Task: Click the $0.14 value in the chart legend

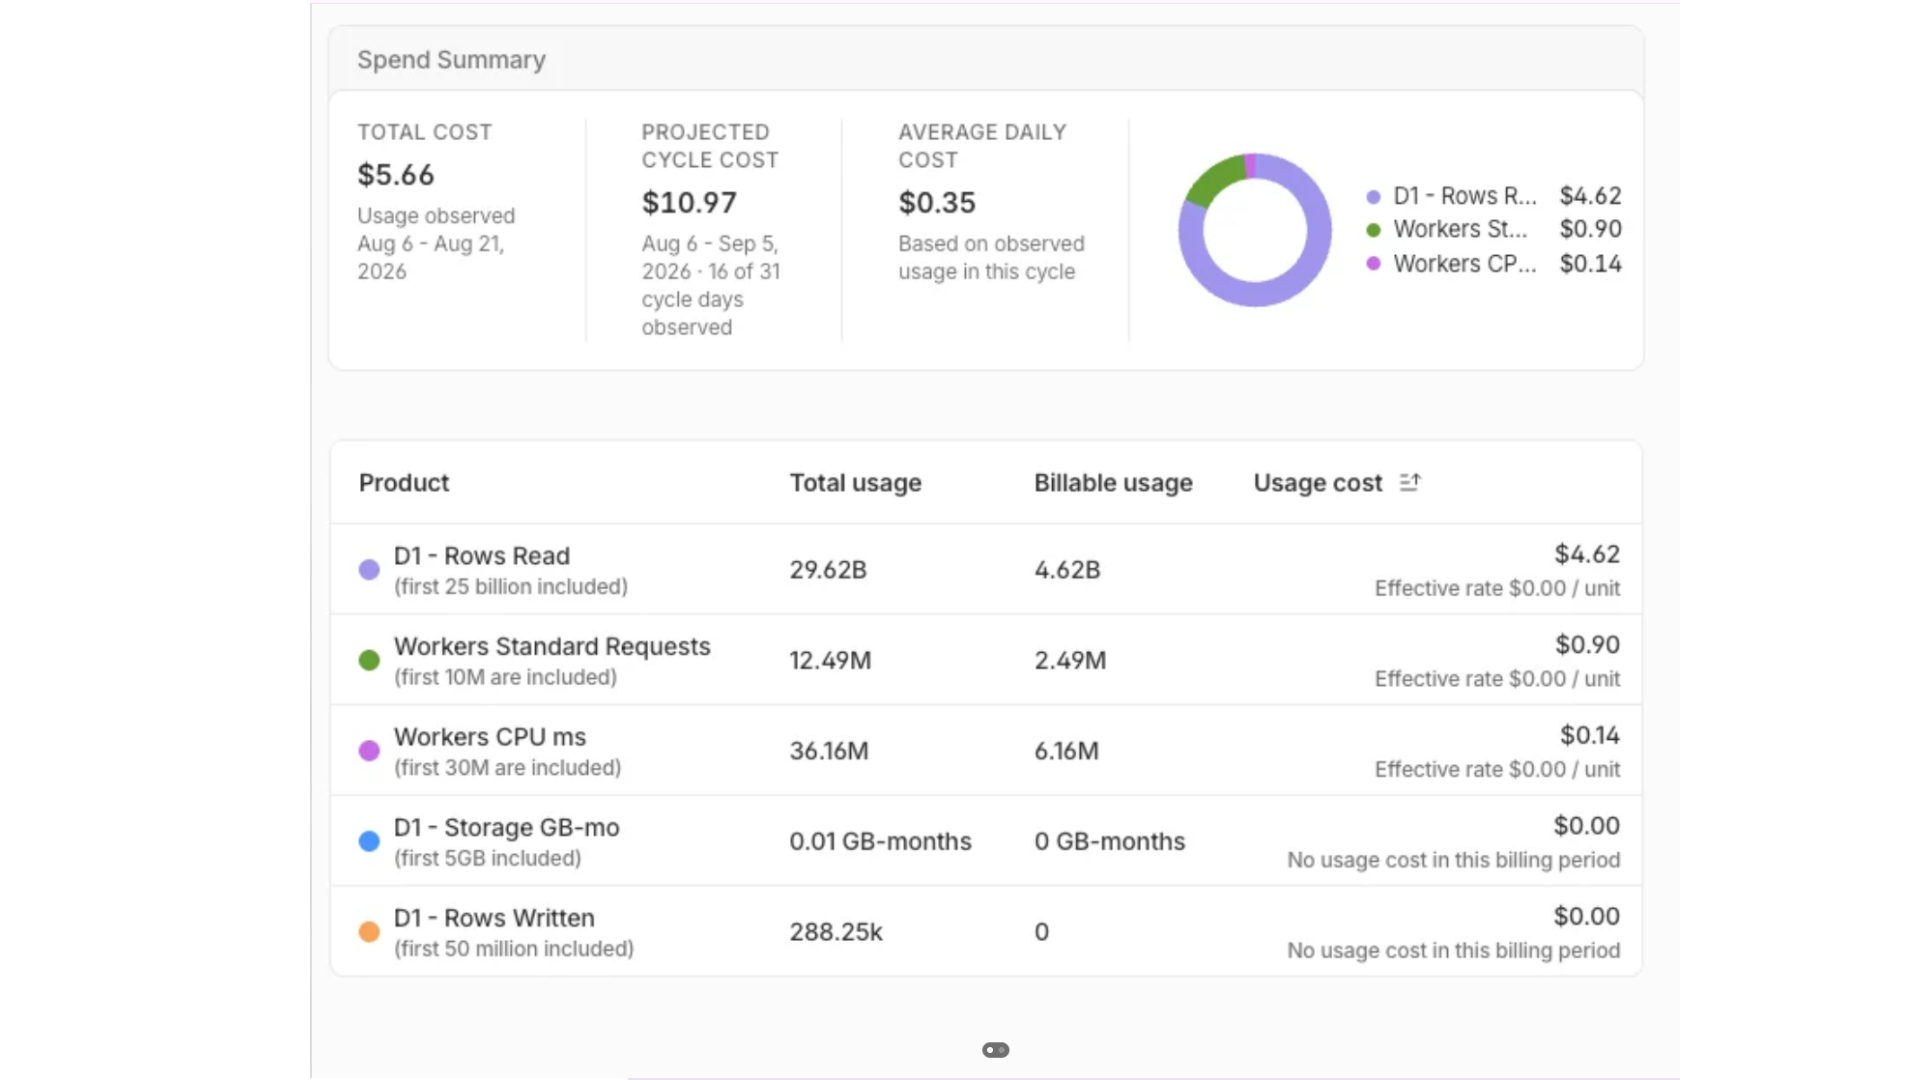Action: (x=1591, y=264)
